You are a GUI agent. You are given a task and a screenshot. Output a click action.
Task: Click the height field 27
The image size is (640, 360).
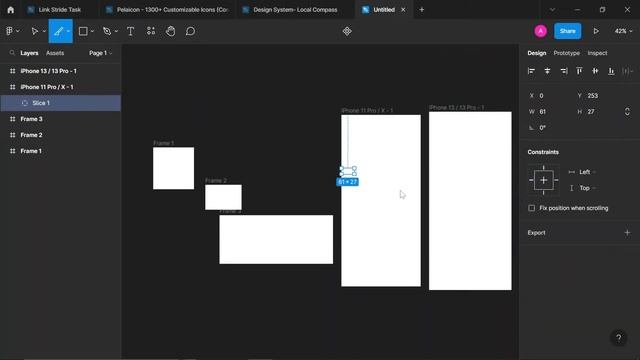pyautogui.click(x=597, y=111)
